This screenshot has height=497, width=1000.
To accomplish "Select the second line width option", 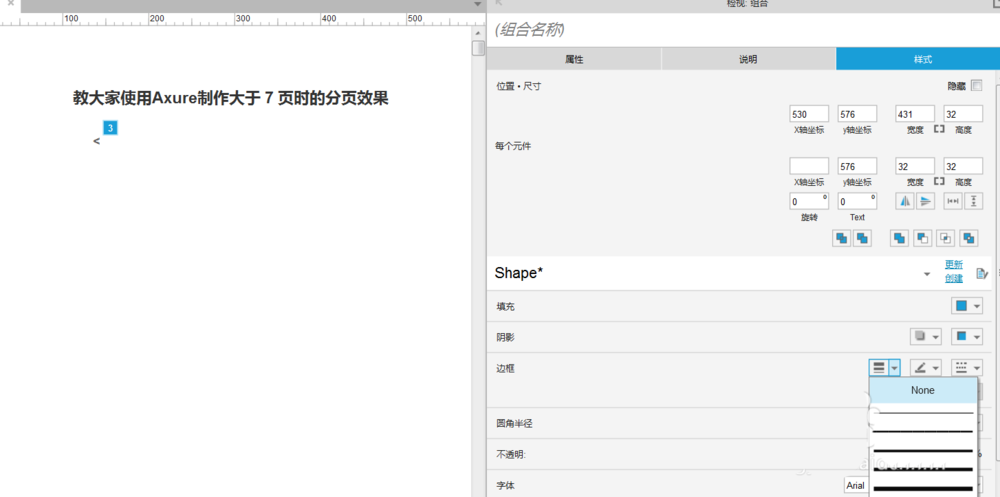I will pyautogui.click(x=923, y=432).
